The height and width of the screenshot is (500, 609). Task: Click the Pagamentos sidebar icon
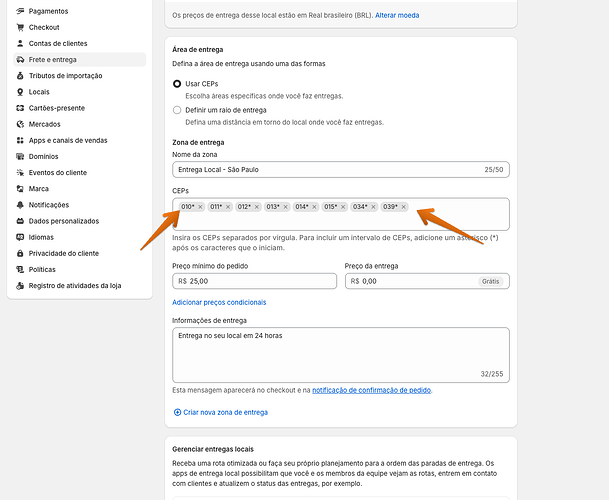click(x=19, y=11)
